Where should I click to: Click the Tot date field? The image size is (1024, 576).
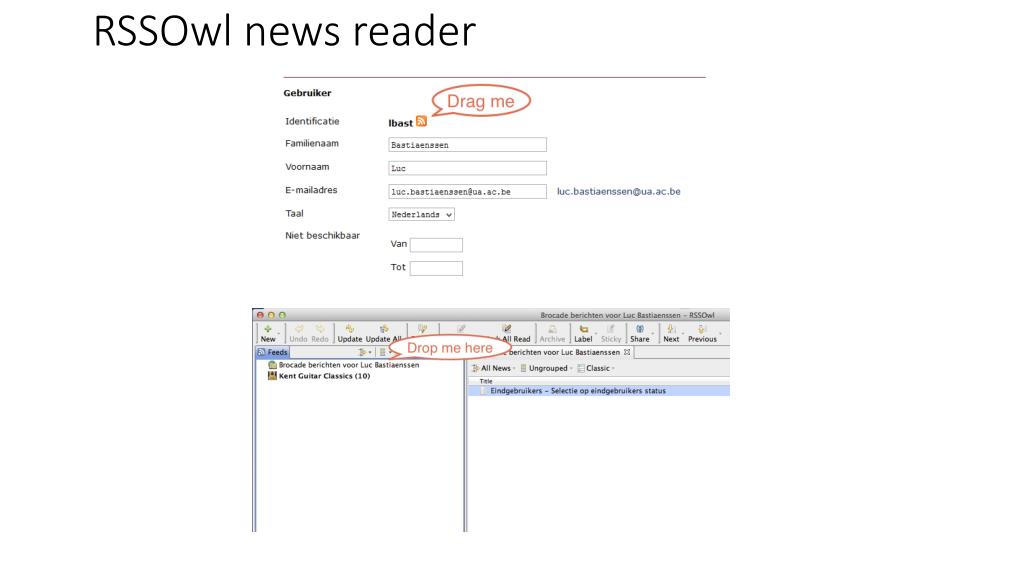tap(436, 268)
